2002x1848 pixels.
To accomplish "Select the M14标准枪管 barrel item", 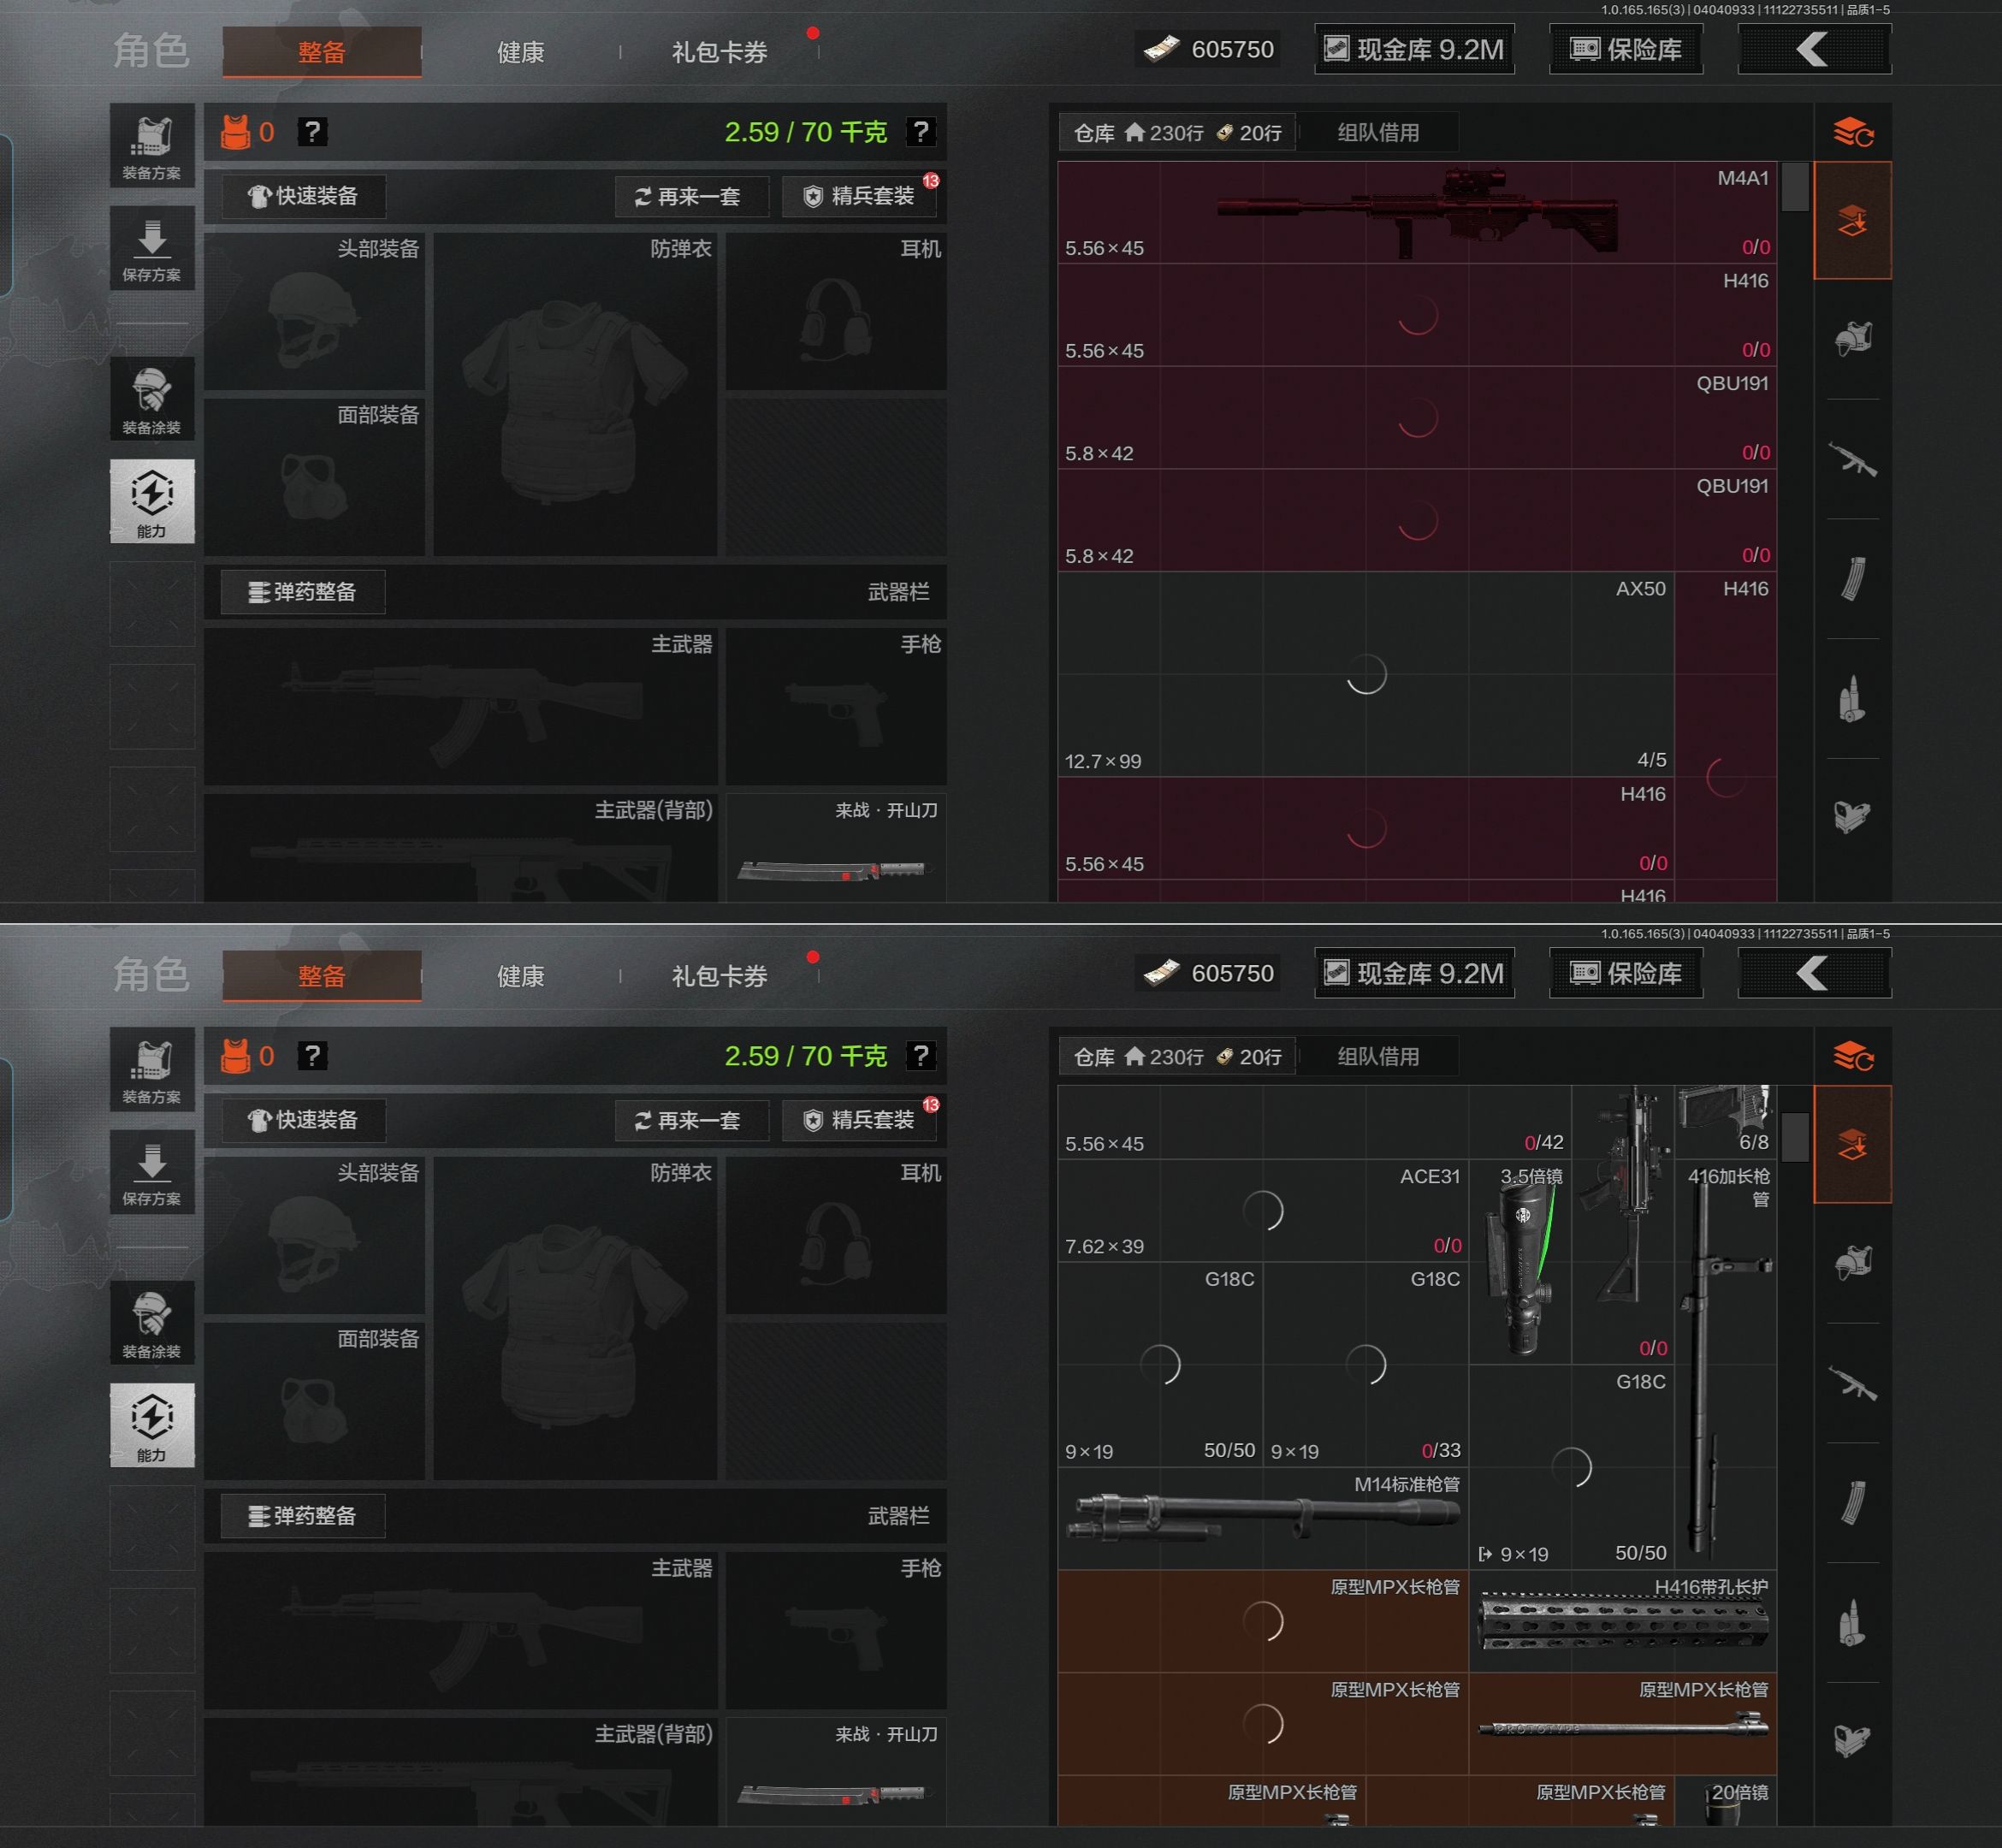I will point(1263,1516).
